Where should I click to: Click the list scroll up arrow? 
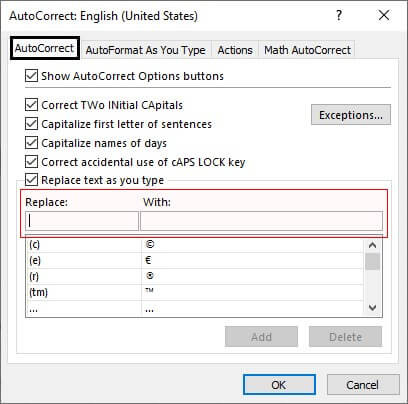coord(373,245)
